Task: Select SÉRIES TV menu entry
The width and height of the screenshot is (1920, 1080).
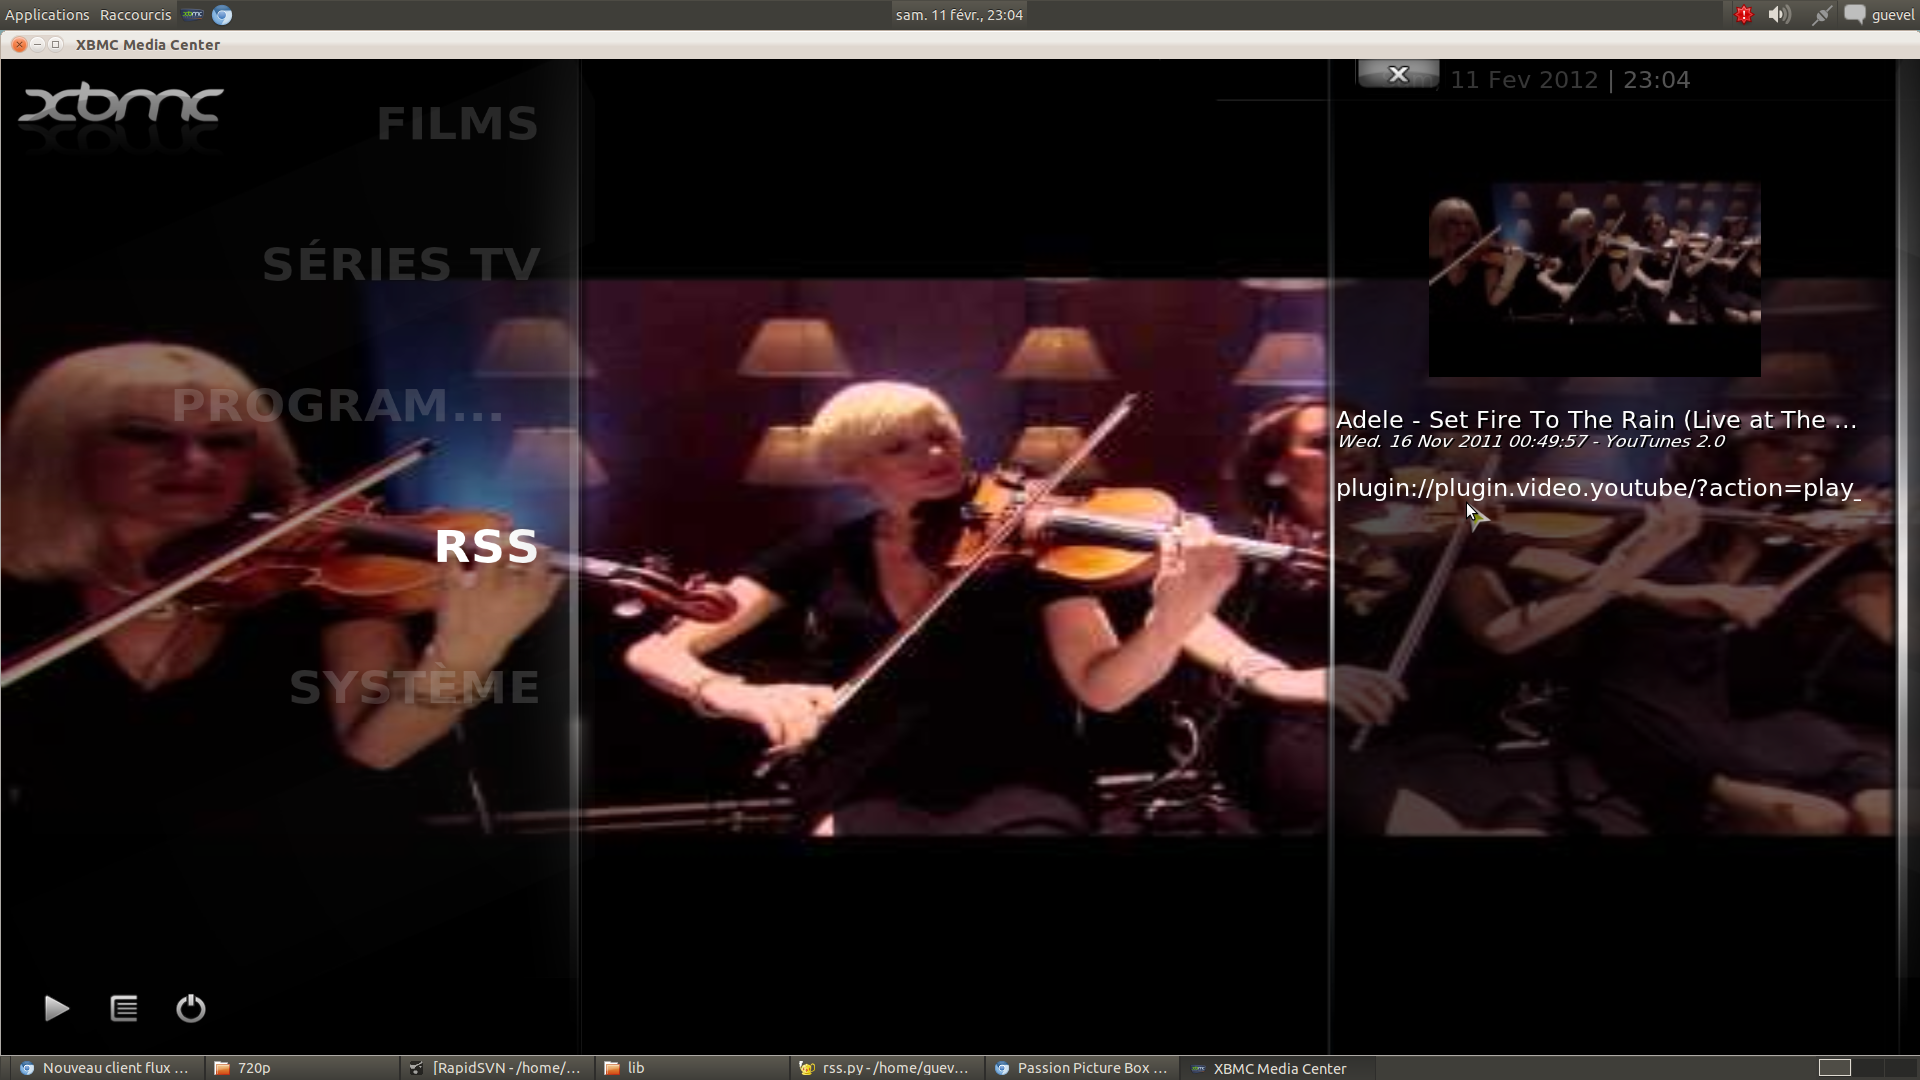Action: point(401,264)
